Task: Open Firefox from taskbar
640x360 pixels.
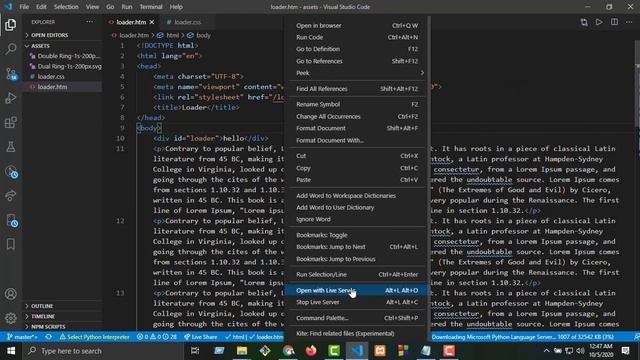Action: (311, 351)
